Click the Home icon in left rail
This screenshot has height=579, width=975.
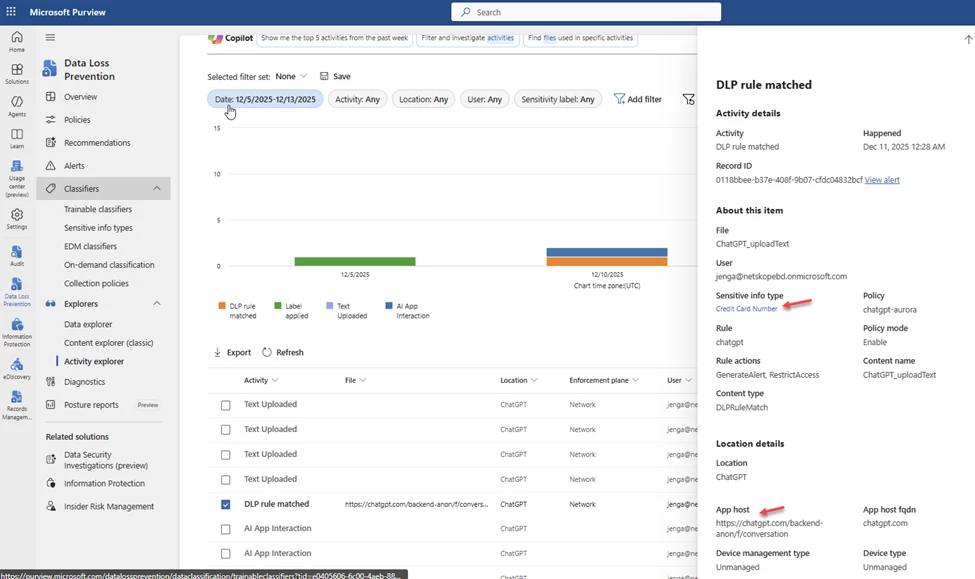tap(17, 37)
